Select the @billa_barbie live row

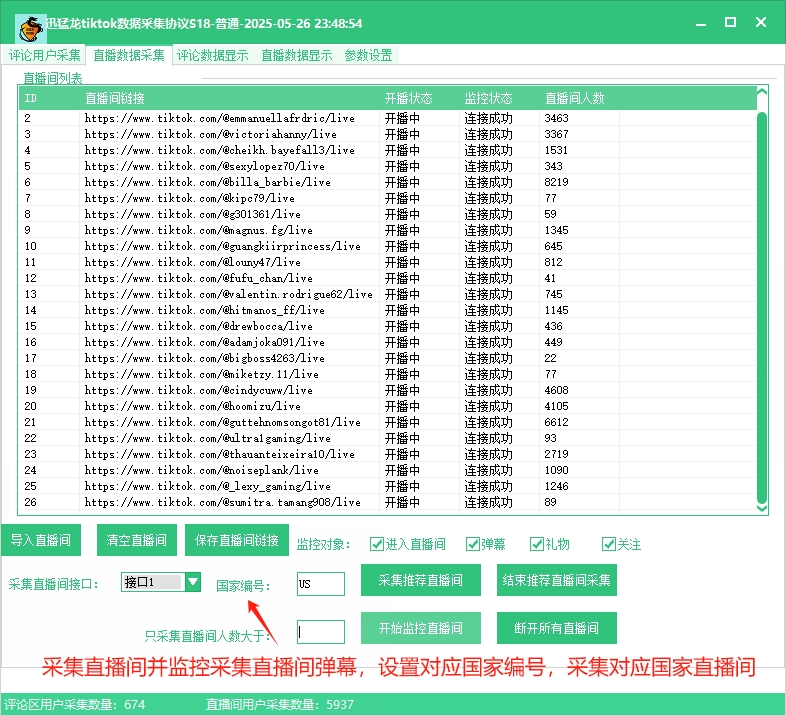click(387, 182)
